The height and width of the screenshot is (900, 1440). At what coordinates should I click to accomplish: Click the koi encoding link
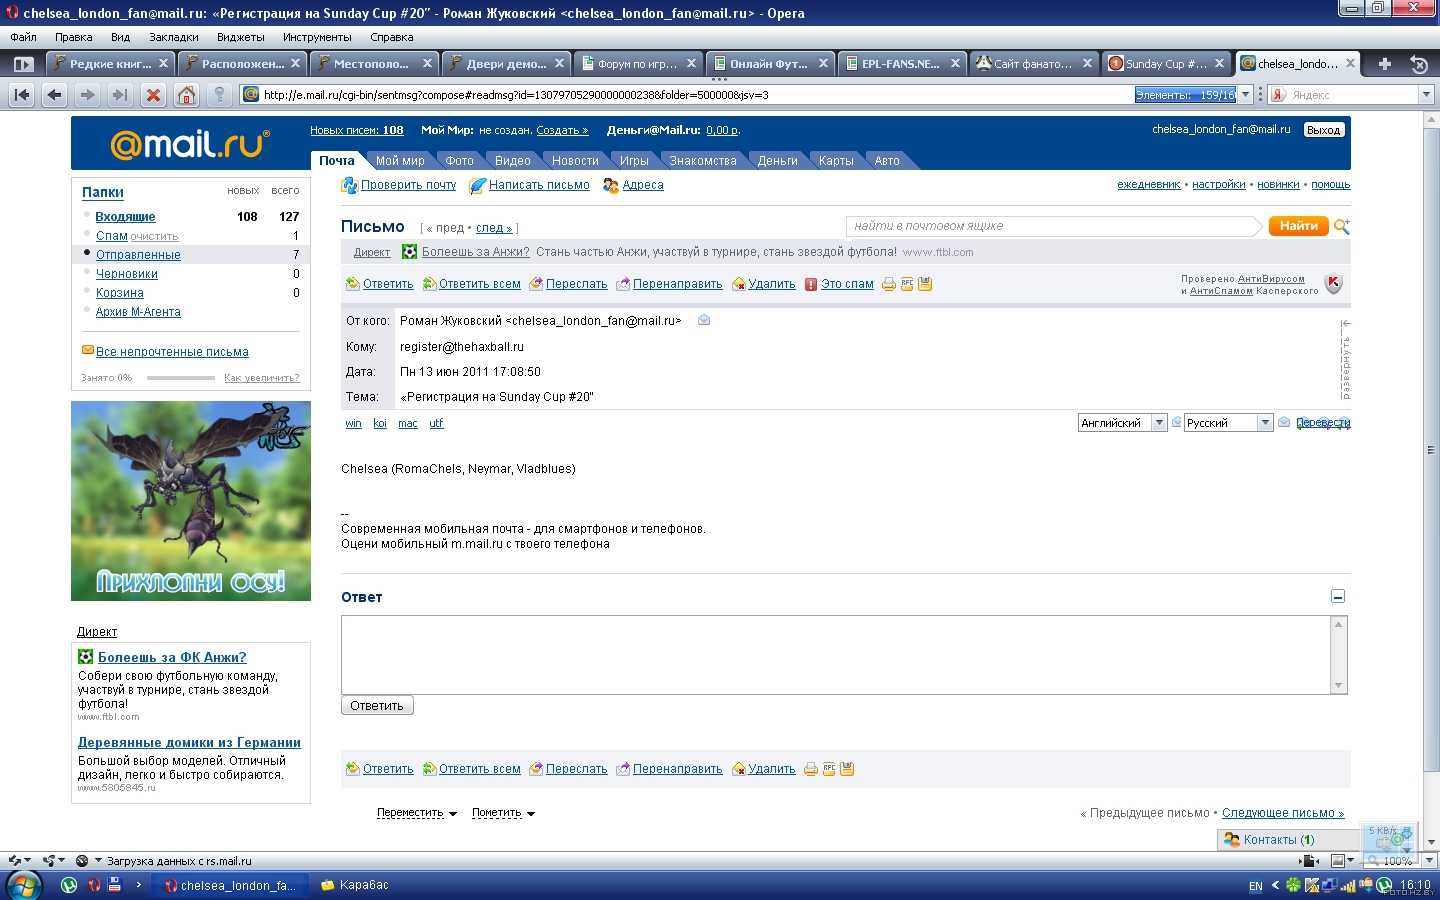pos(380,423)
